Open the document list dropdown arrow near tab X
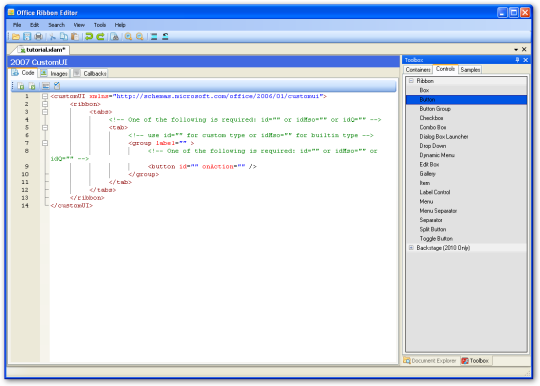 [x=516, y=50]
